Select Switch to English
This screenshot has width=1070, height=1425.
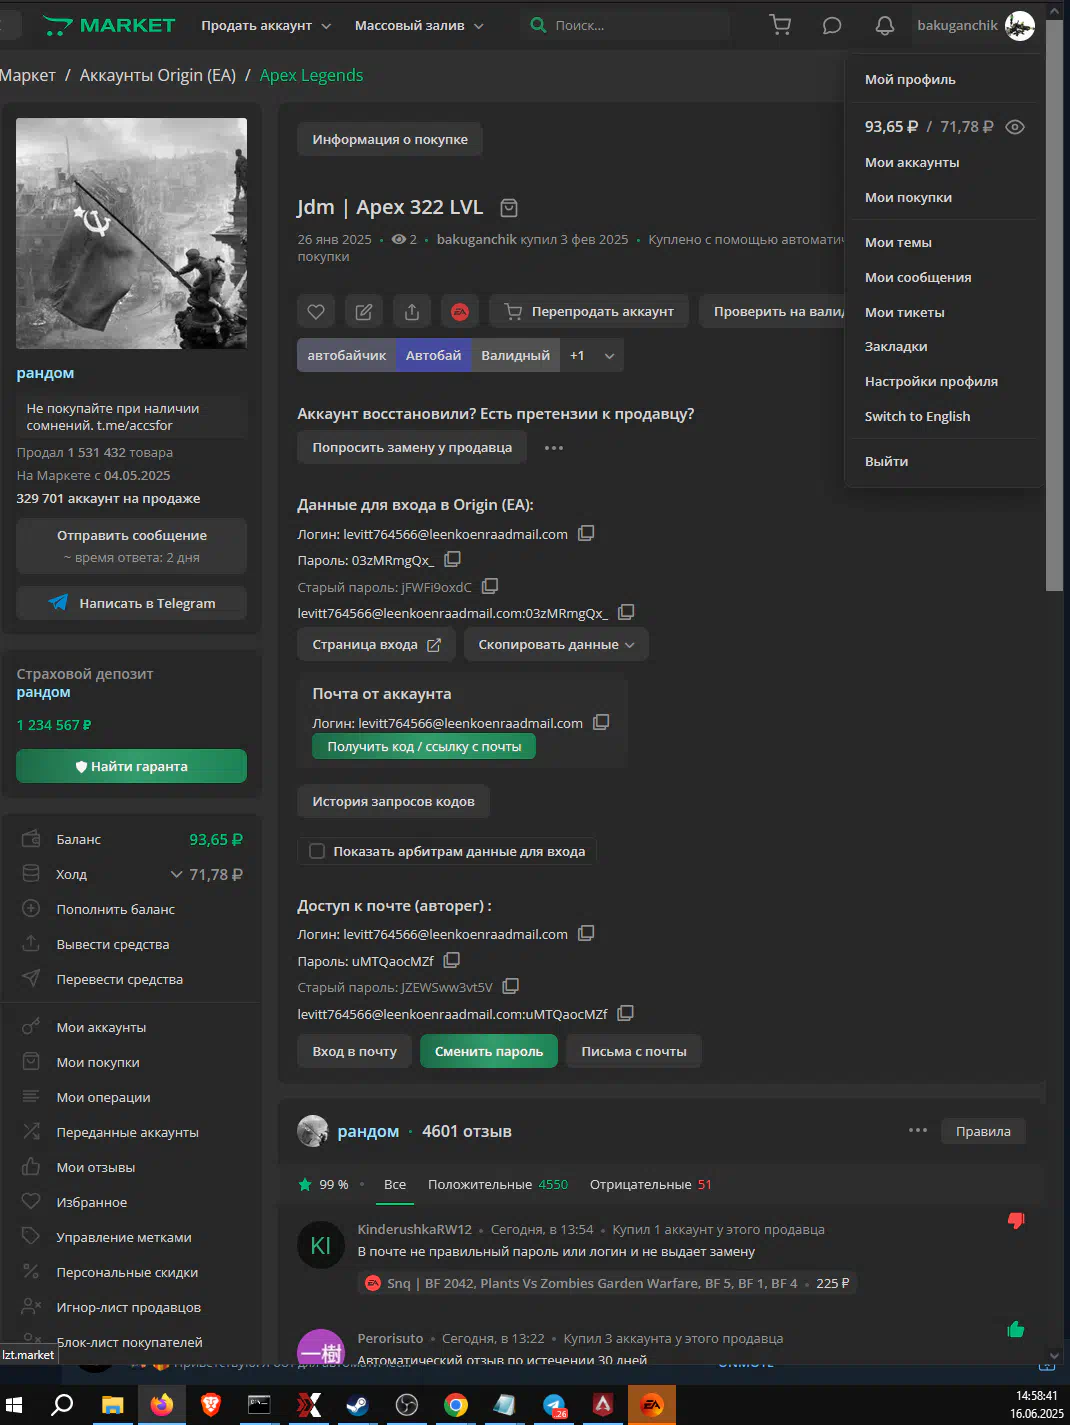coord(917,417)
